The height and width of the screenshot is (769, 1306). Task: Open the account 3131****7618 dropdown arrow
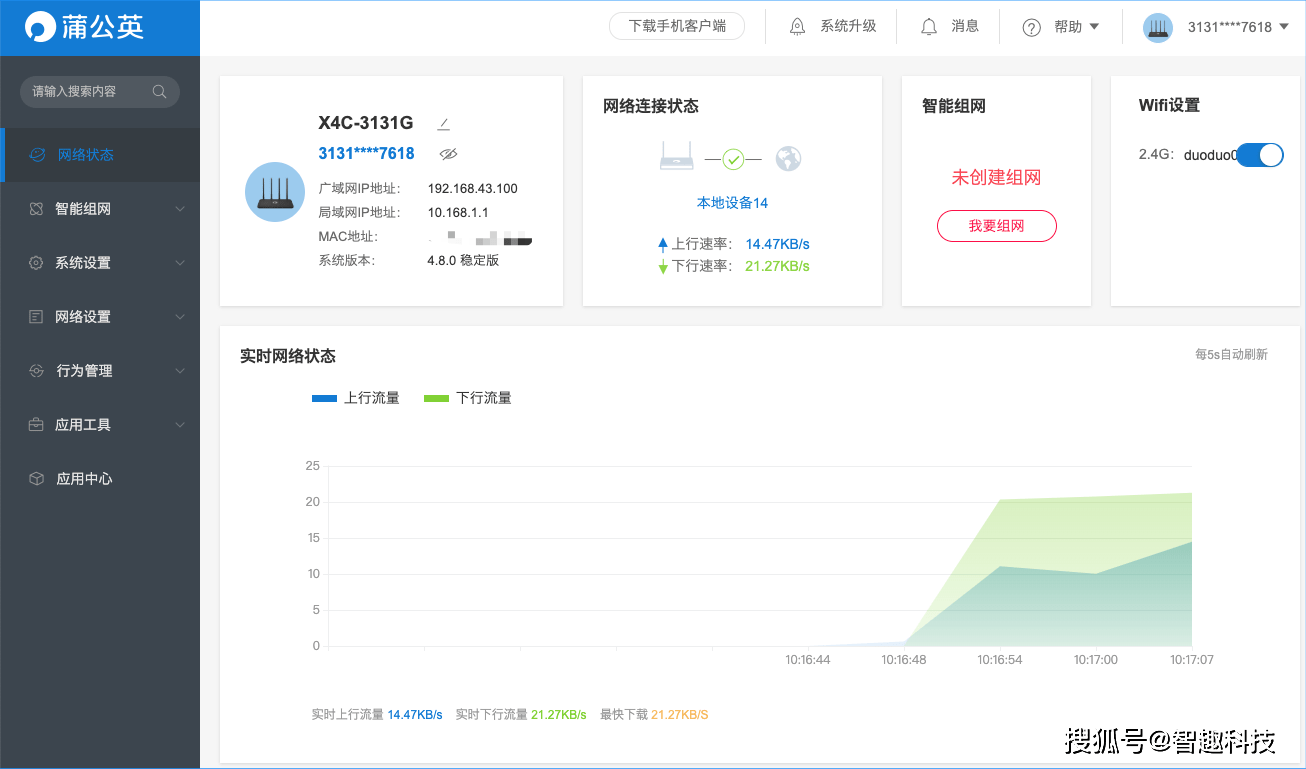pyautogui.click(x=1284, y=27)
